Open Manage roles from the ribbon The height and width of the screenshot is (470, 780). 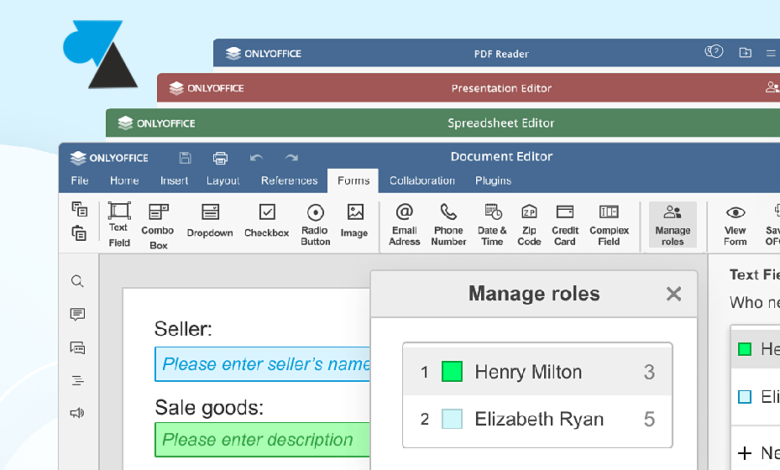tap(673, 224)
